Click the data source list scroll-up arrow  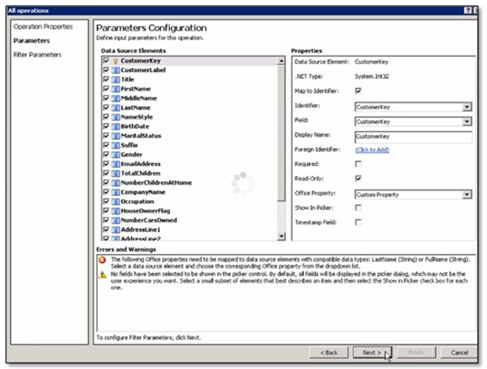(x=281, y=61)
